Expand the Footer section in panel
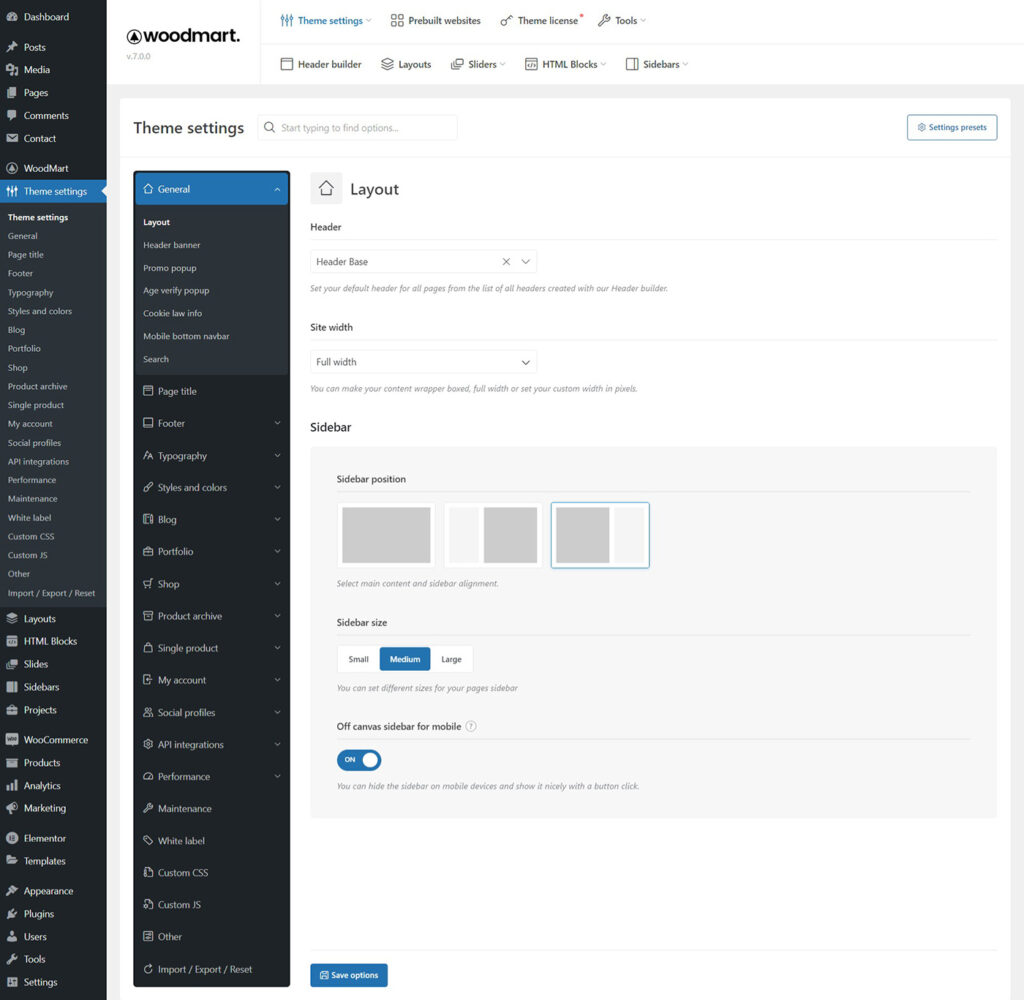The width and height of the screenshot is (1024, 1000). click(x=212, y=423)
